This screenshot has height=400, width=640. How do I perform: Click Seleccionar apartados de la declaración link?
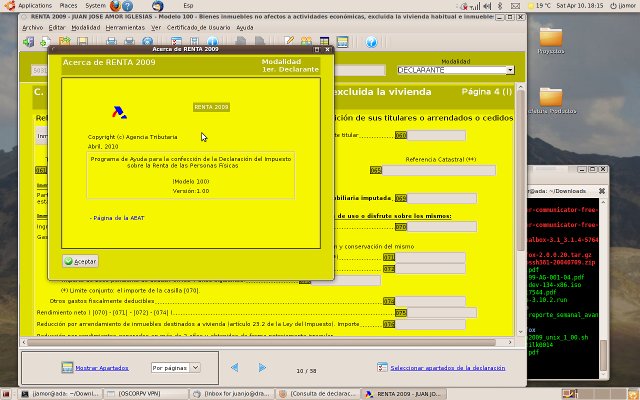[448, 368]
